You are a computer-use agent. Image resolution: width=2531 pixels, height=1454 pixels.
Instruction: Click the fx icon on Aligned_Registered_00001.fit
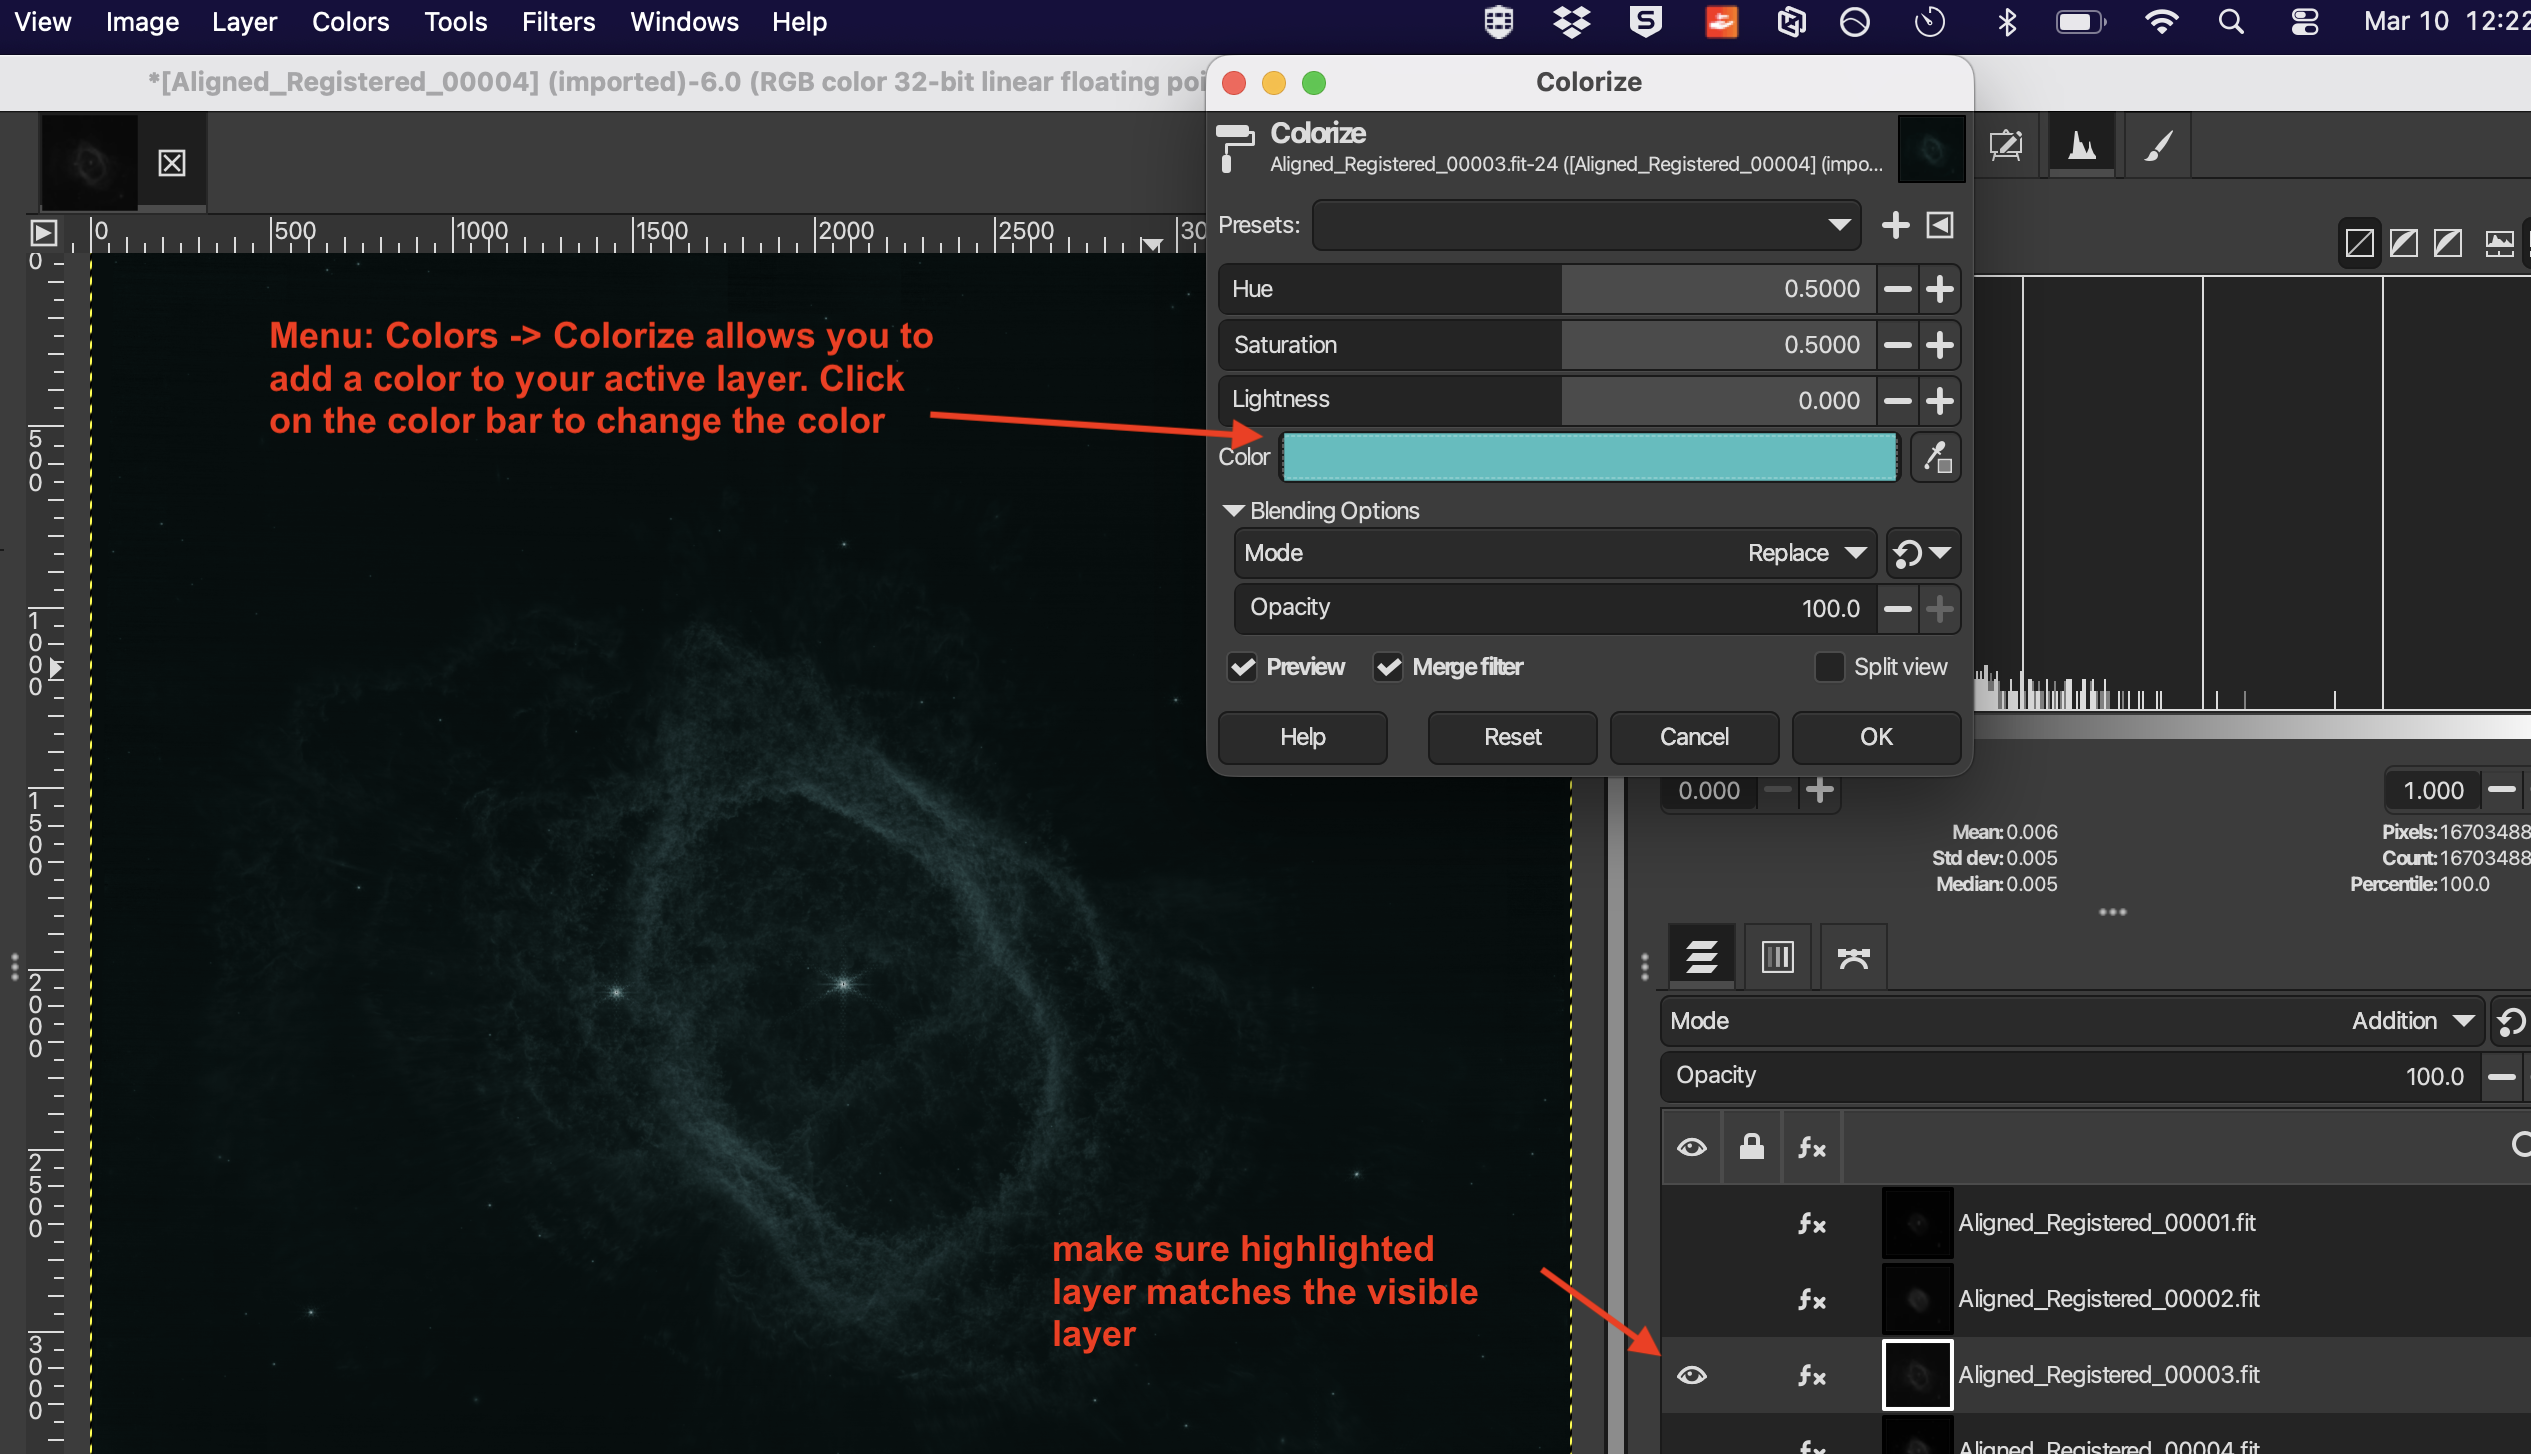coord(1811,1223)
